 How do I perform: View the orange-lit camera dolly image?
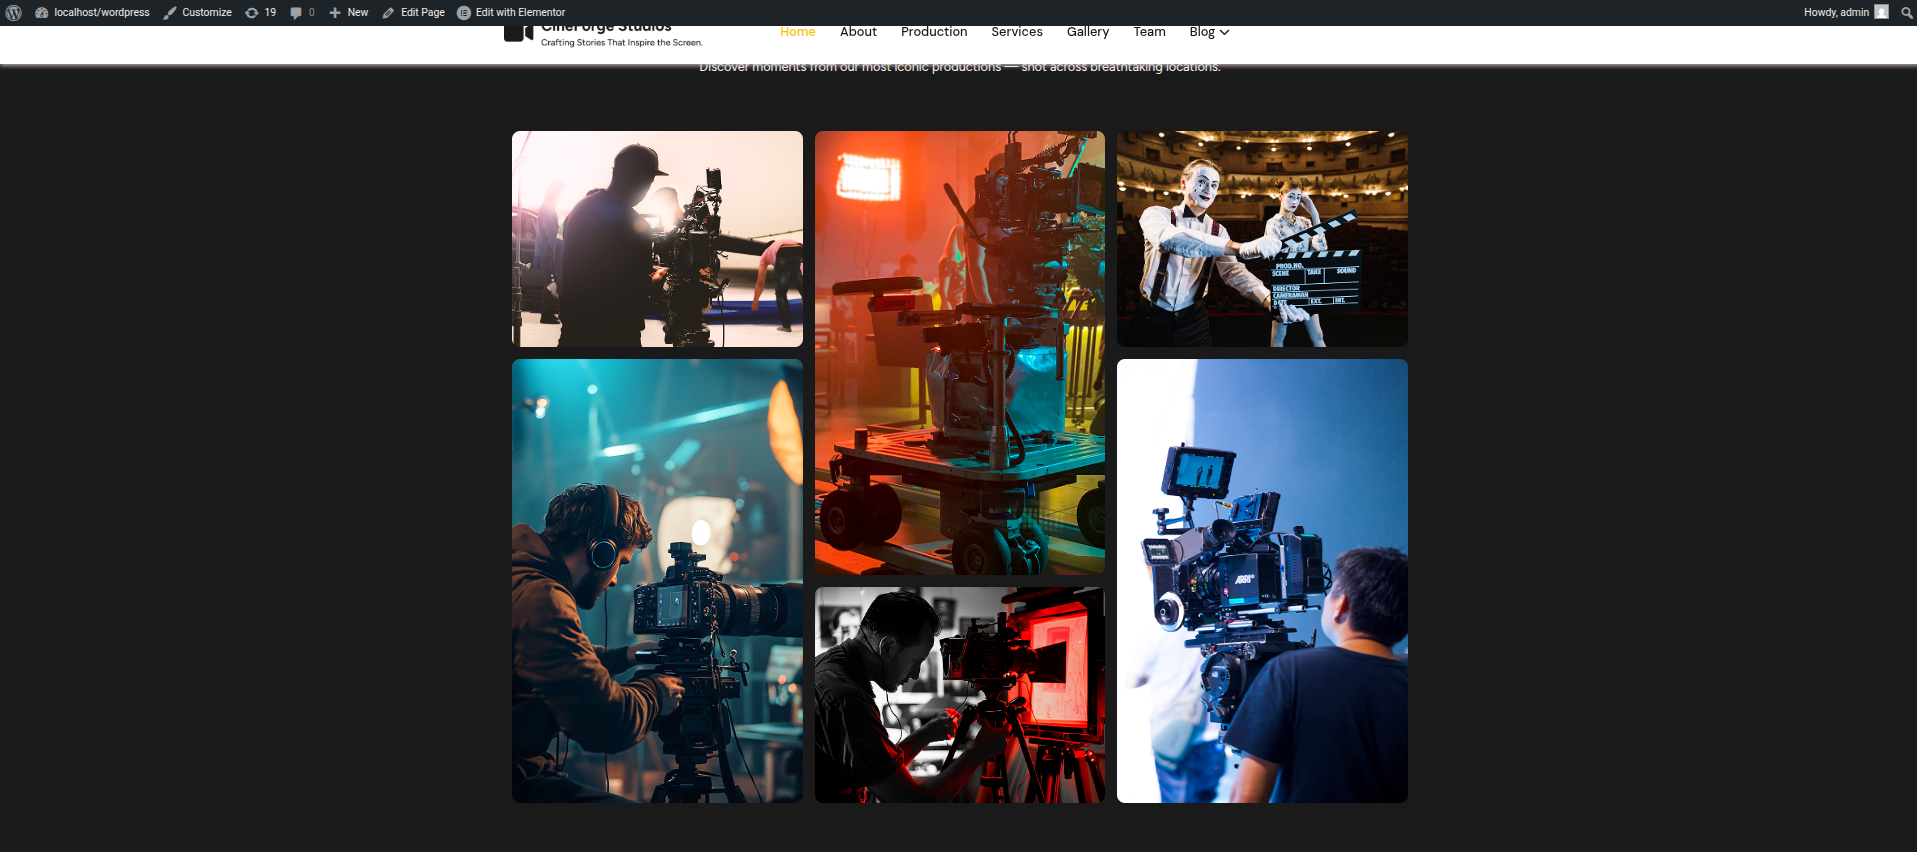tap(959, 352)
